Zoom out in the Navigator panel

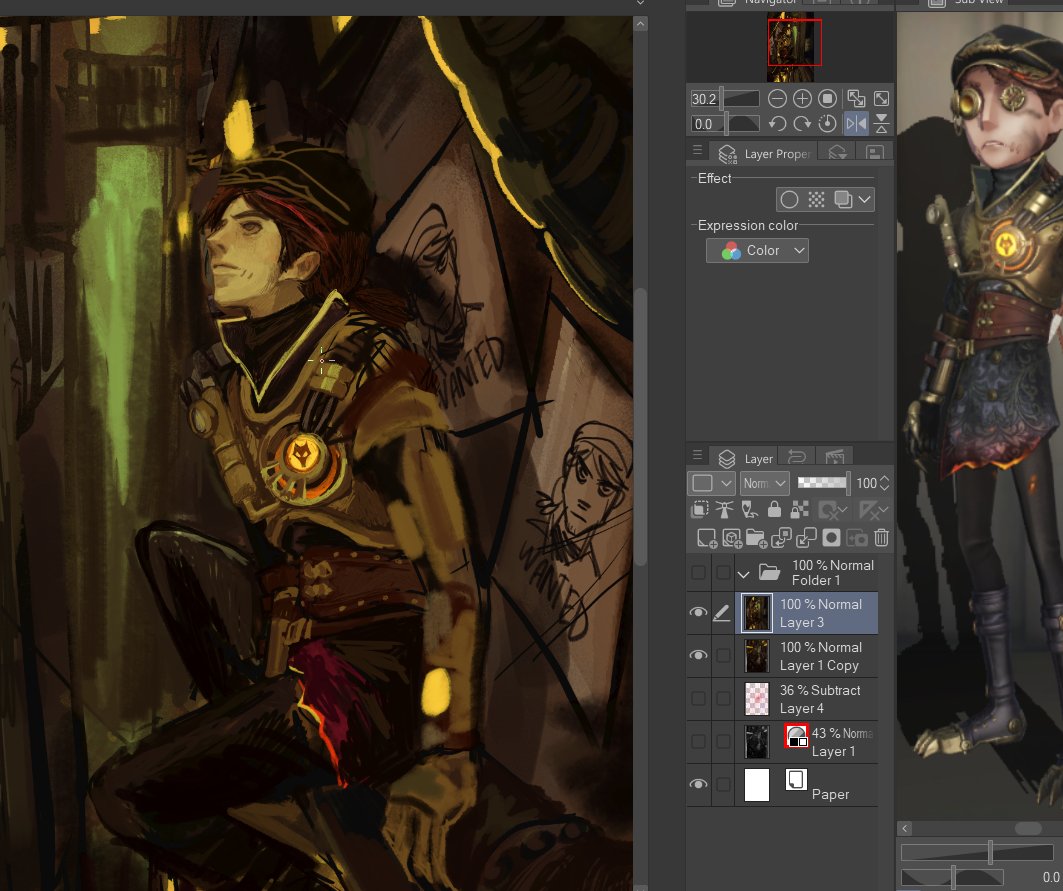pyautogui.click(x=777, y=99)
